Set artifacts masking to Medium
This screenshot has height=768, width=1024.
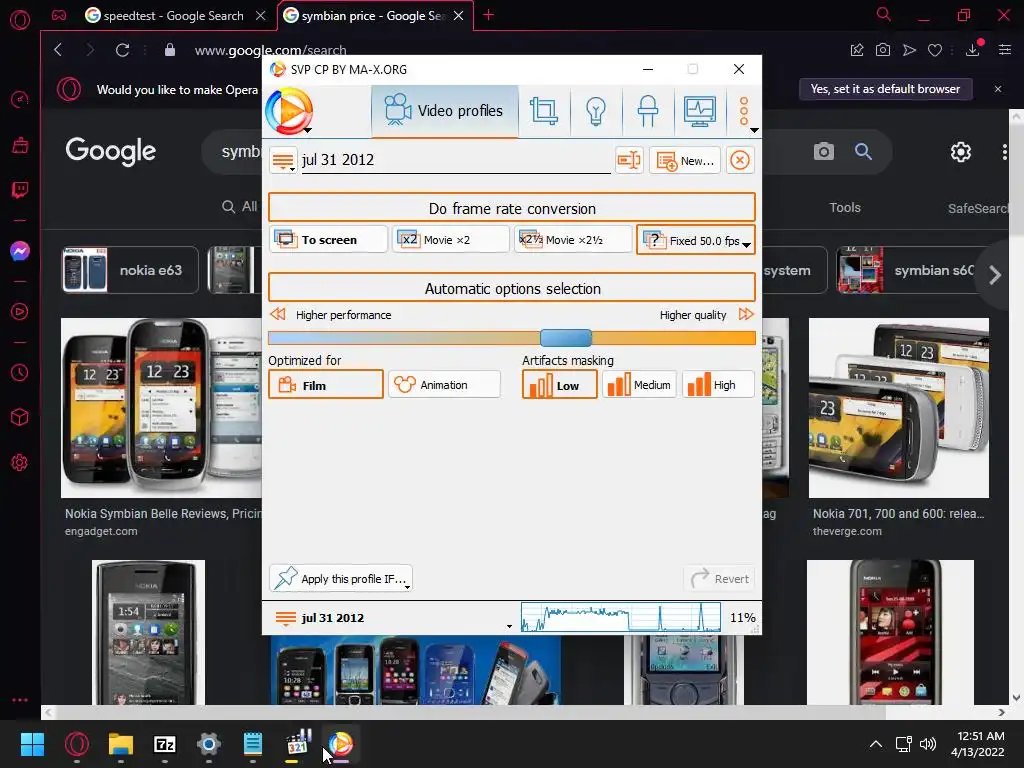638,385
